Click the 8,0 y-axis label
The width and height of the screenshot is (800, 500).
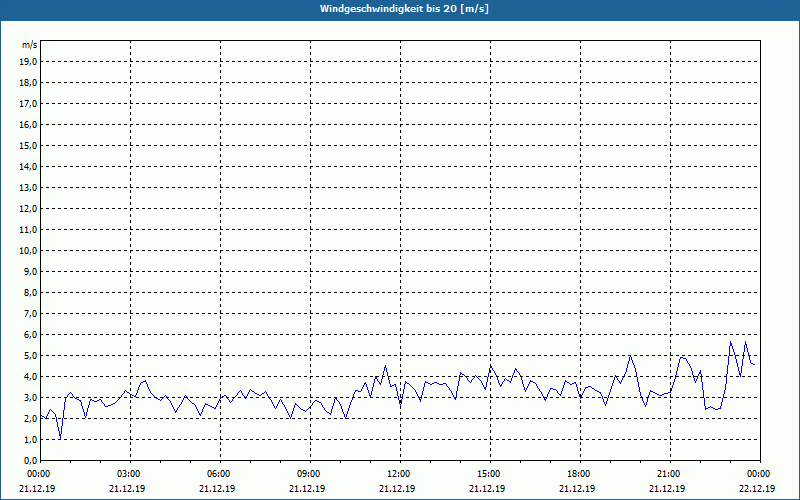coord(30,292)
